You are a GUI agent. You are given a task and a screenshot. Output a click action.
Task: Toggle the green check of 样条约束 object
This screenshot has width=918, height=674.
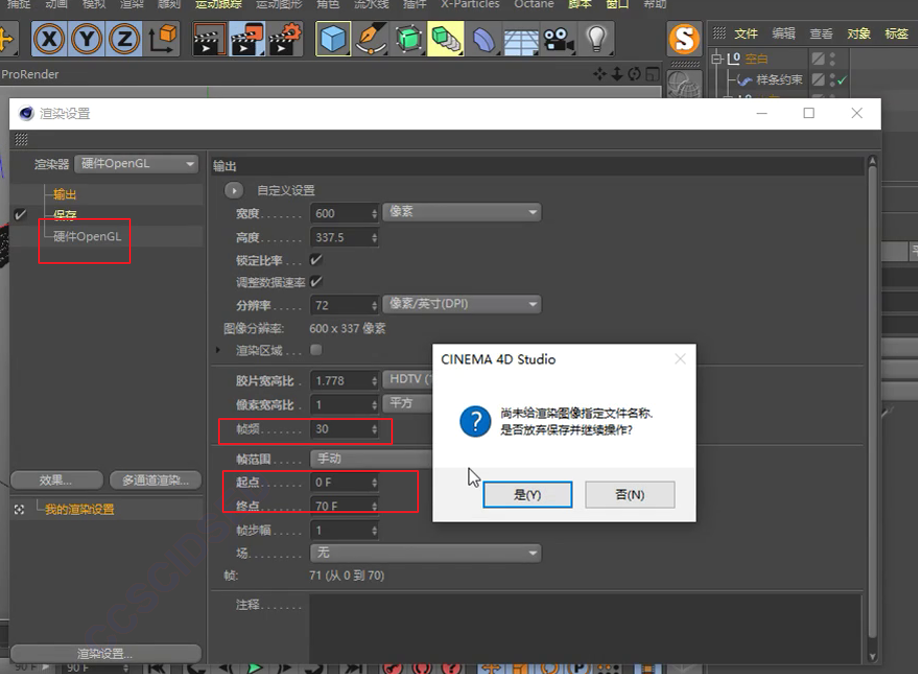coord(842,80)
